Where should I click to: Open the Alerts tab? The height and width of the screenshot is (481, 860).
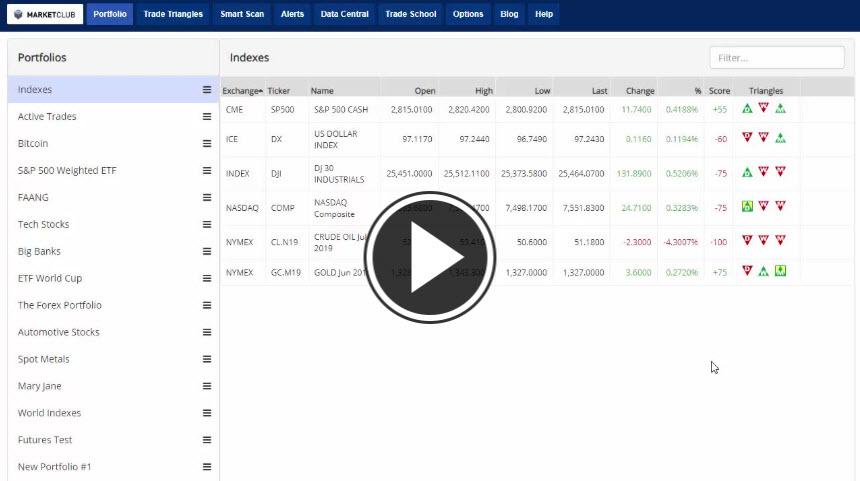click(292, 14)
